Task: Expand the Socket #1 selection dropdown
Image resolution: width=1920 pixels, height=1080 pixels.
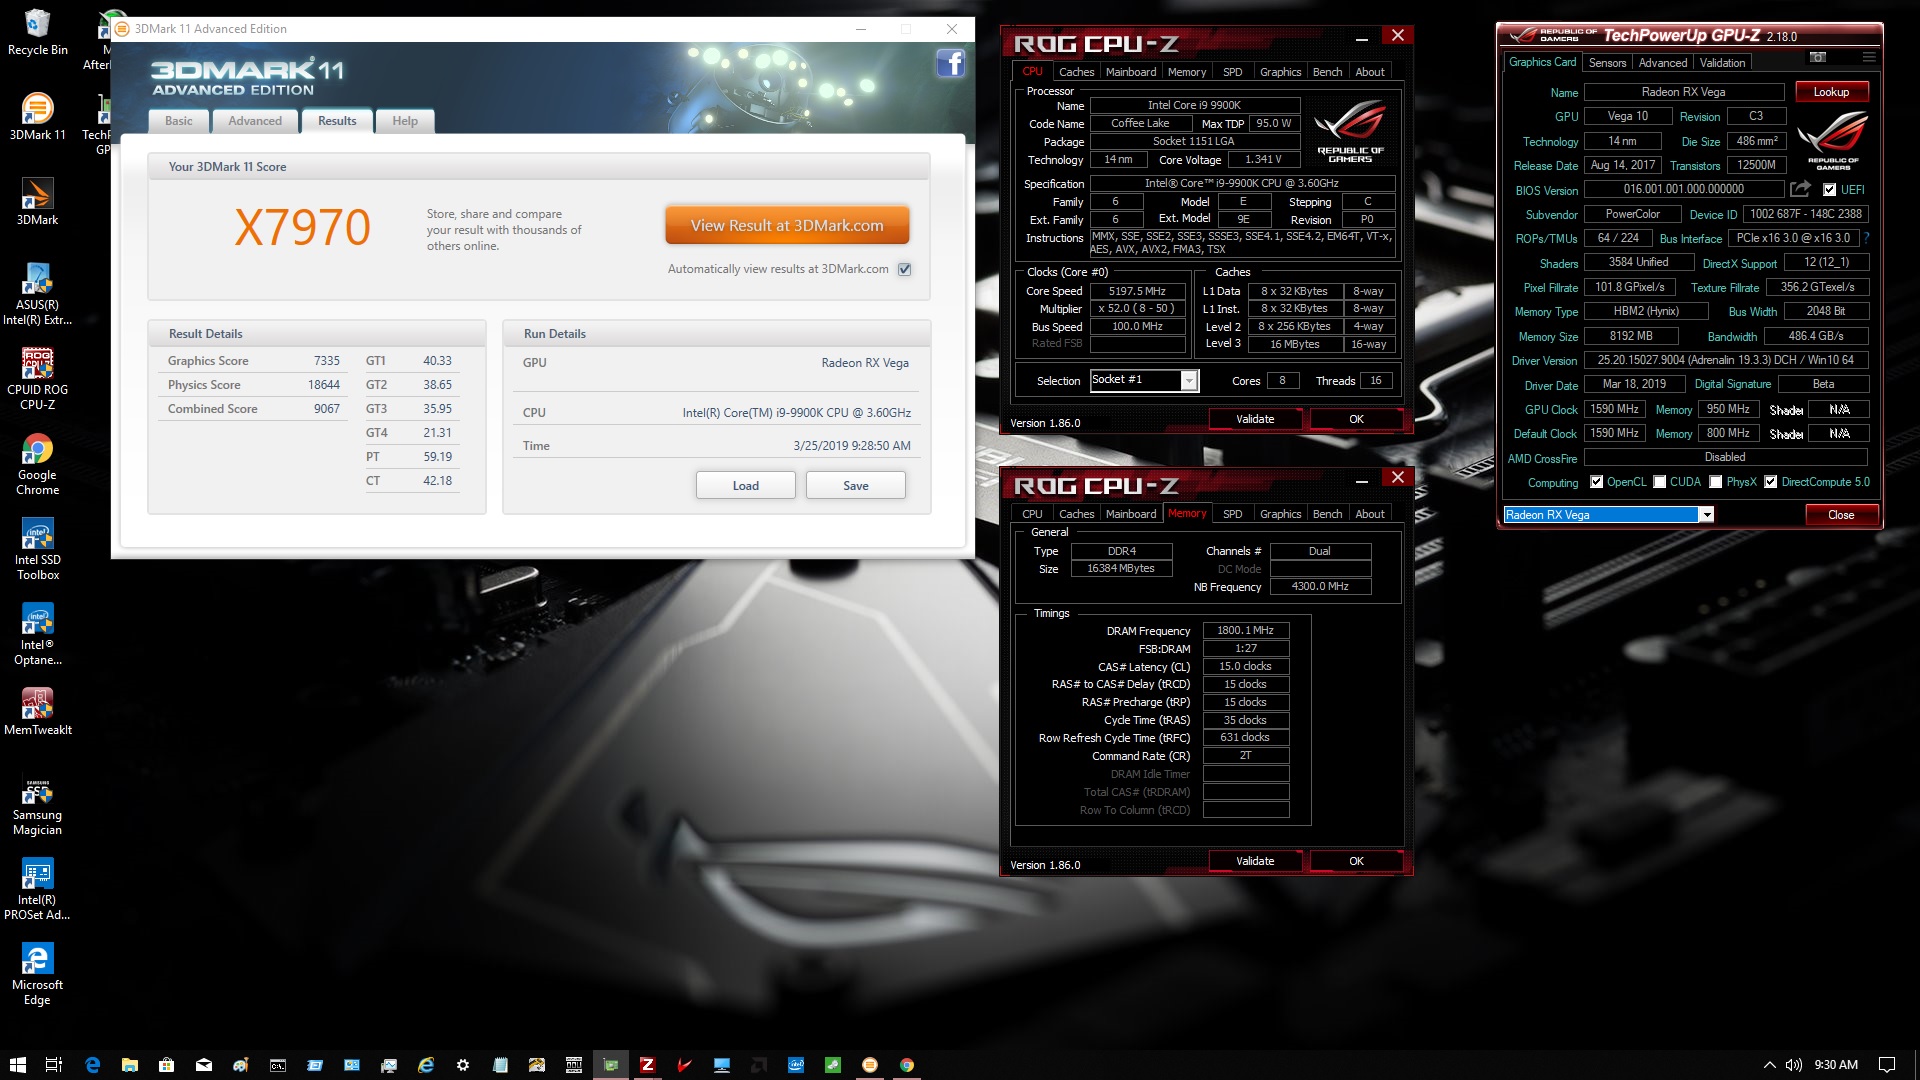Action: pos(1189,381)
